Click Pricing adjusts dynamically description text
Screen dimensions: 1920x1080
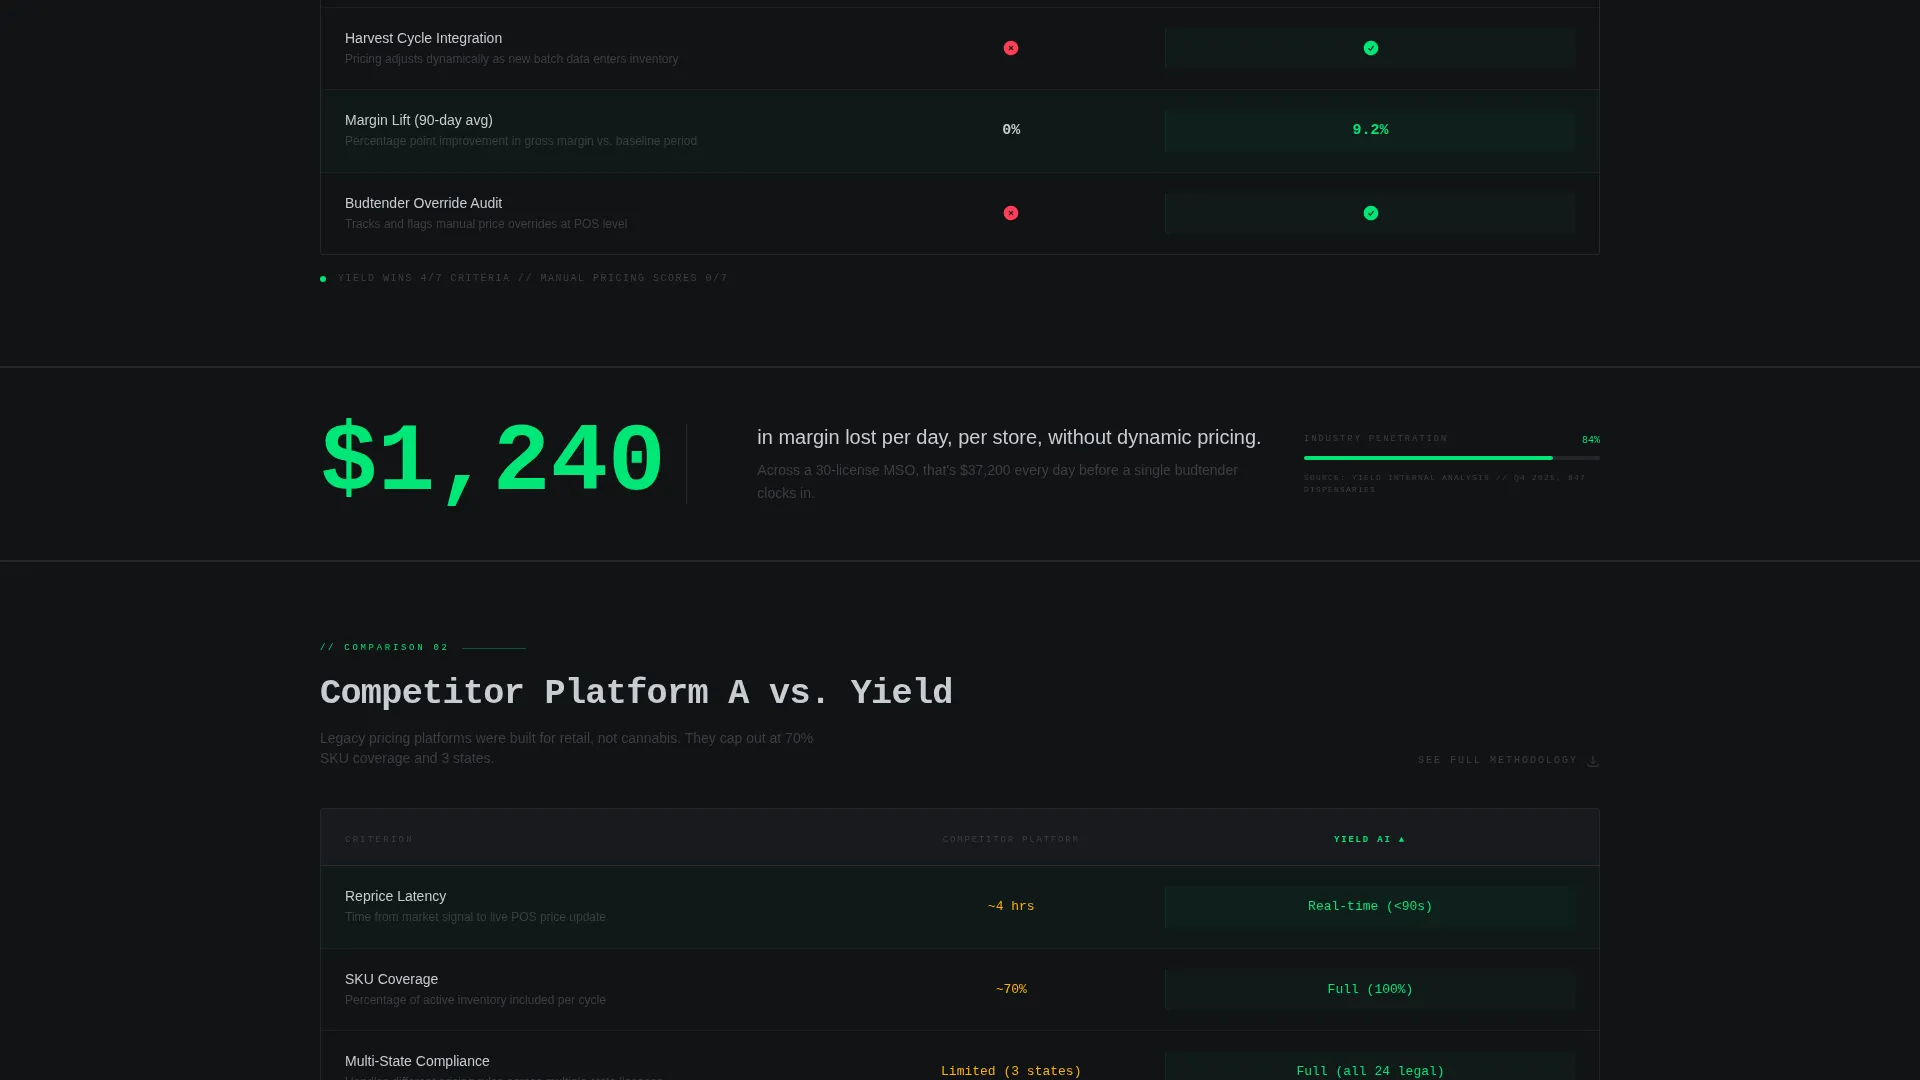click(511, 59)
